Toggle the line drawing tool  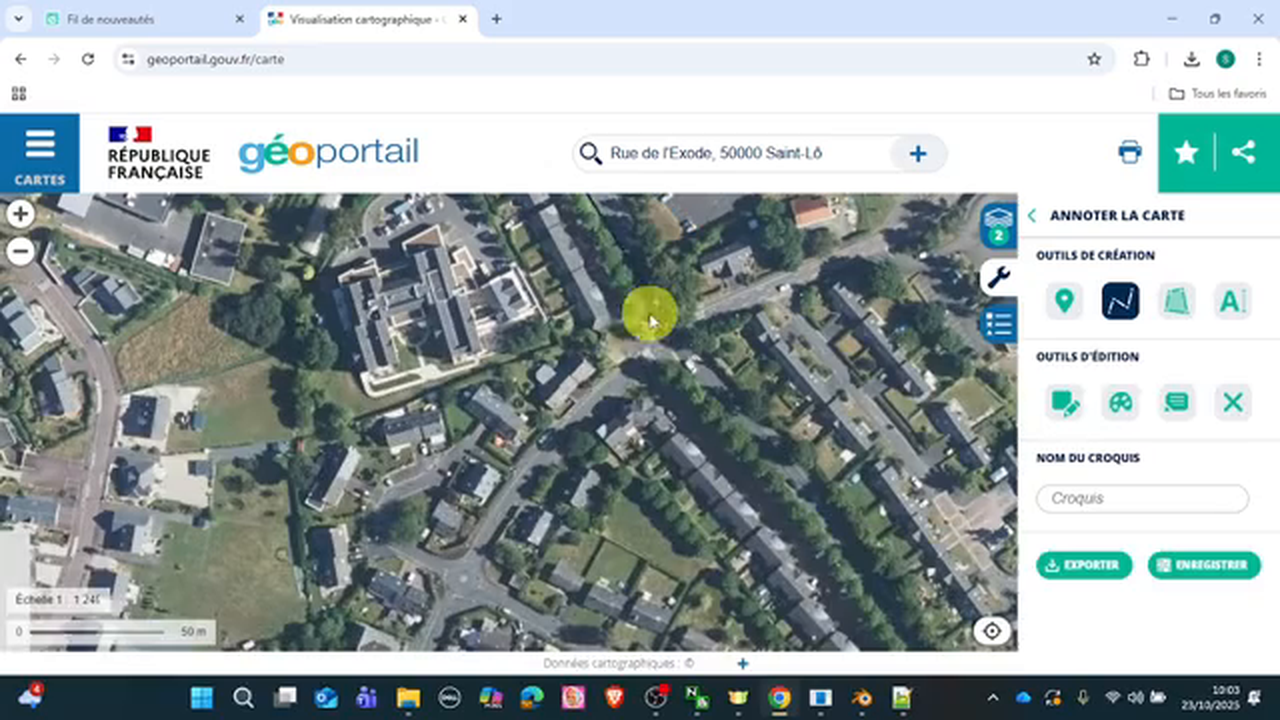click(1120, 301)
